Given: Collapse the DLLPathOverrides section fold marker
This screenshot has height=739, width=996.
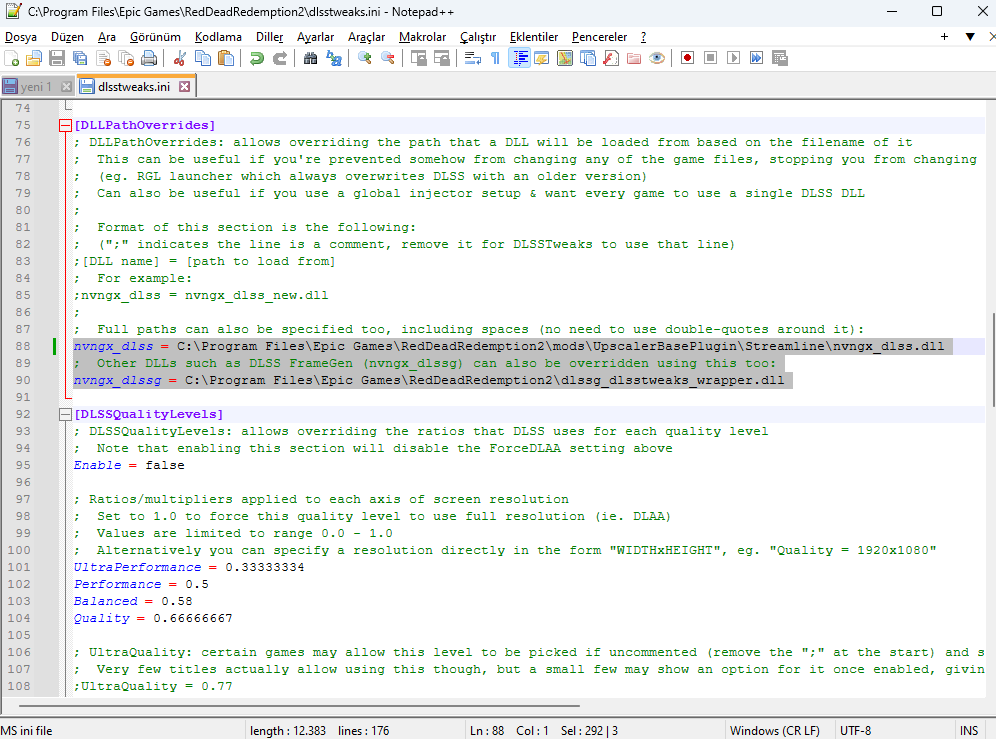Looking at the screenshot, I should tap(65, 125).
